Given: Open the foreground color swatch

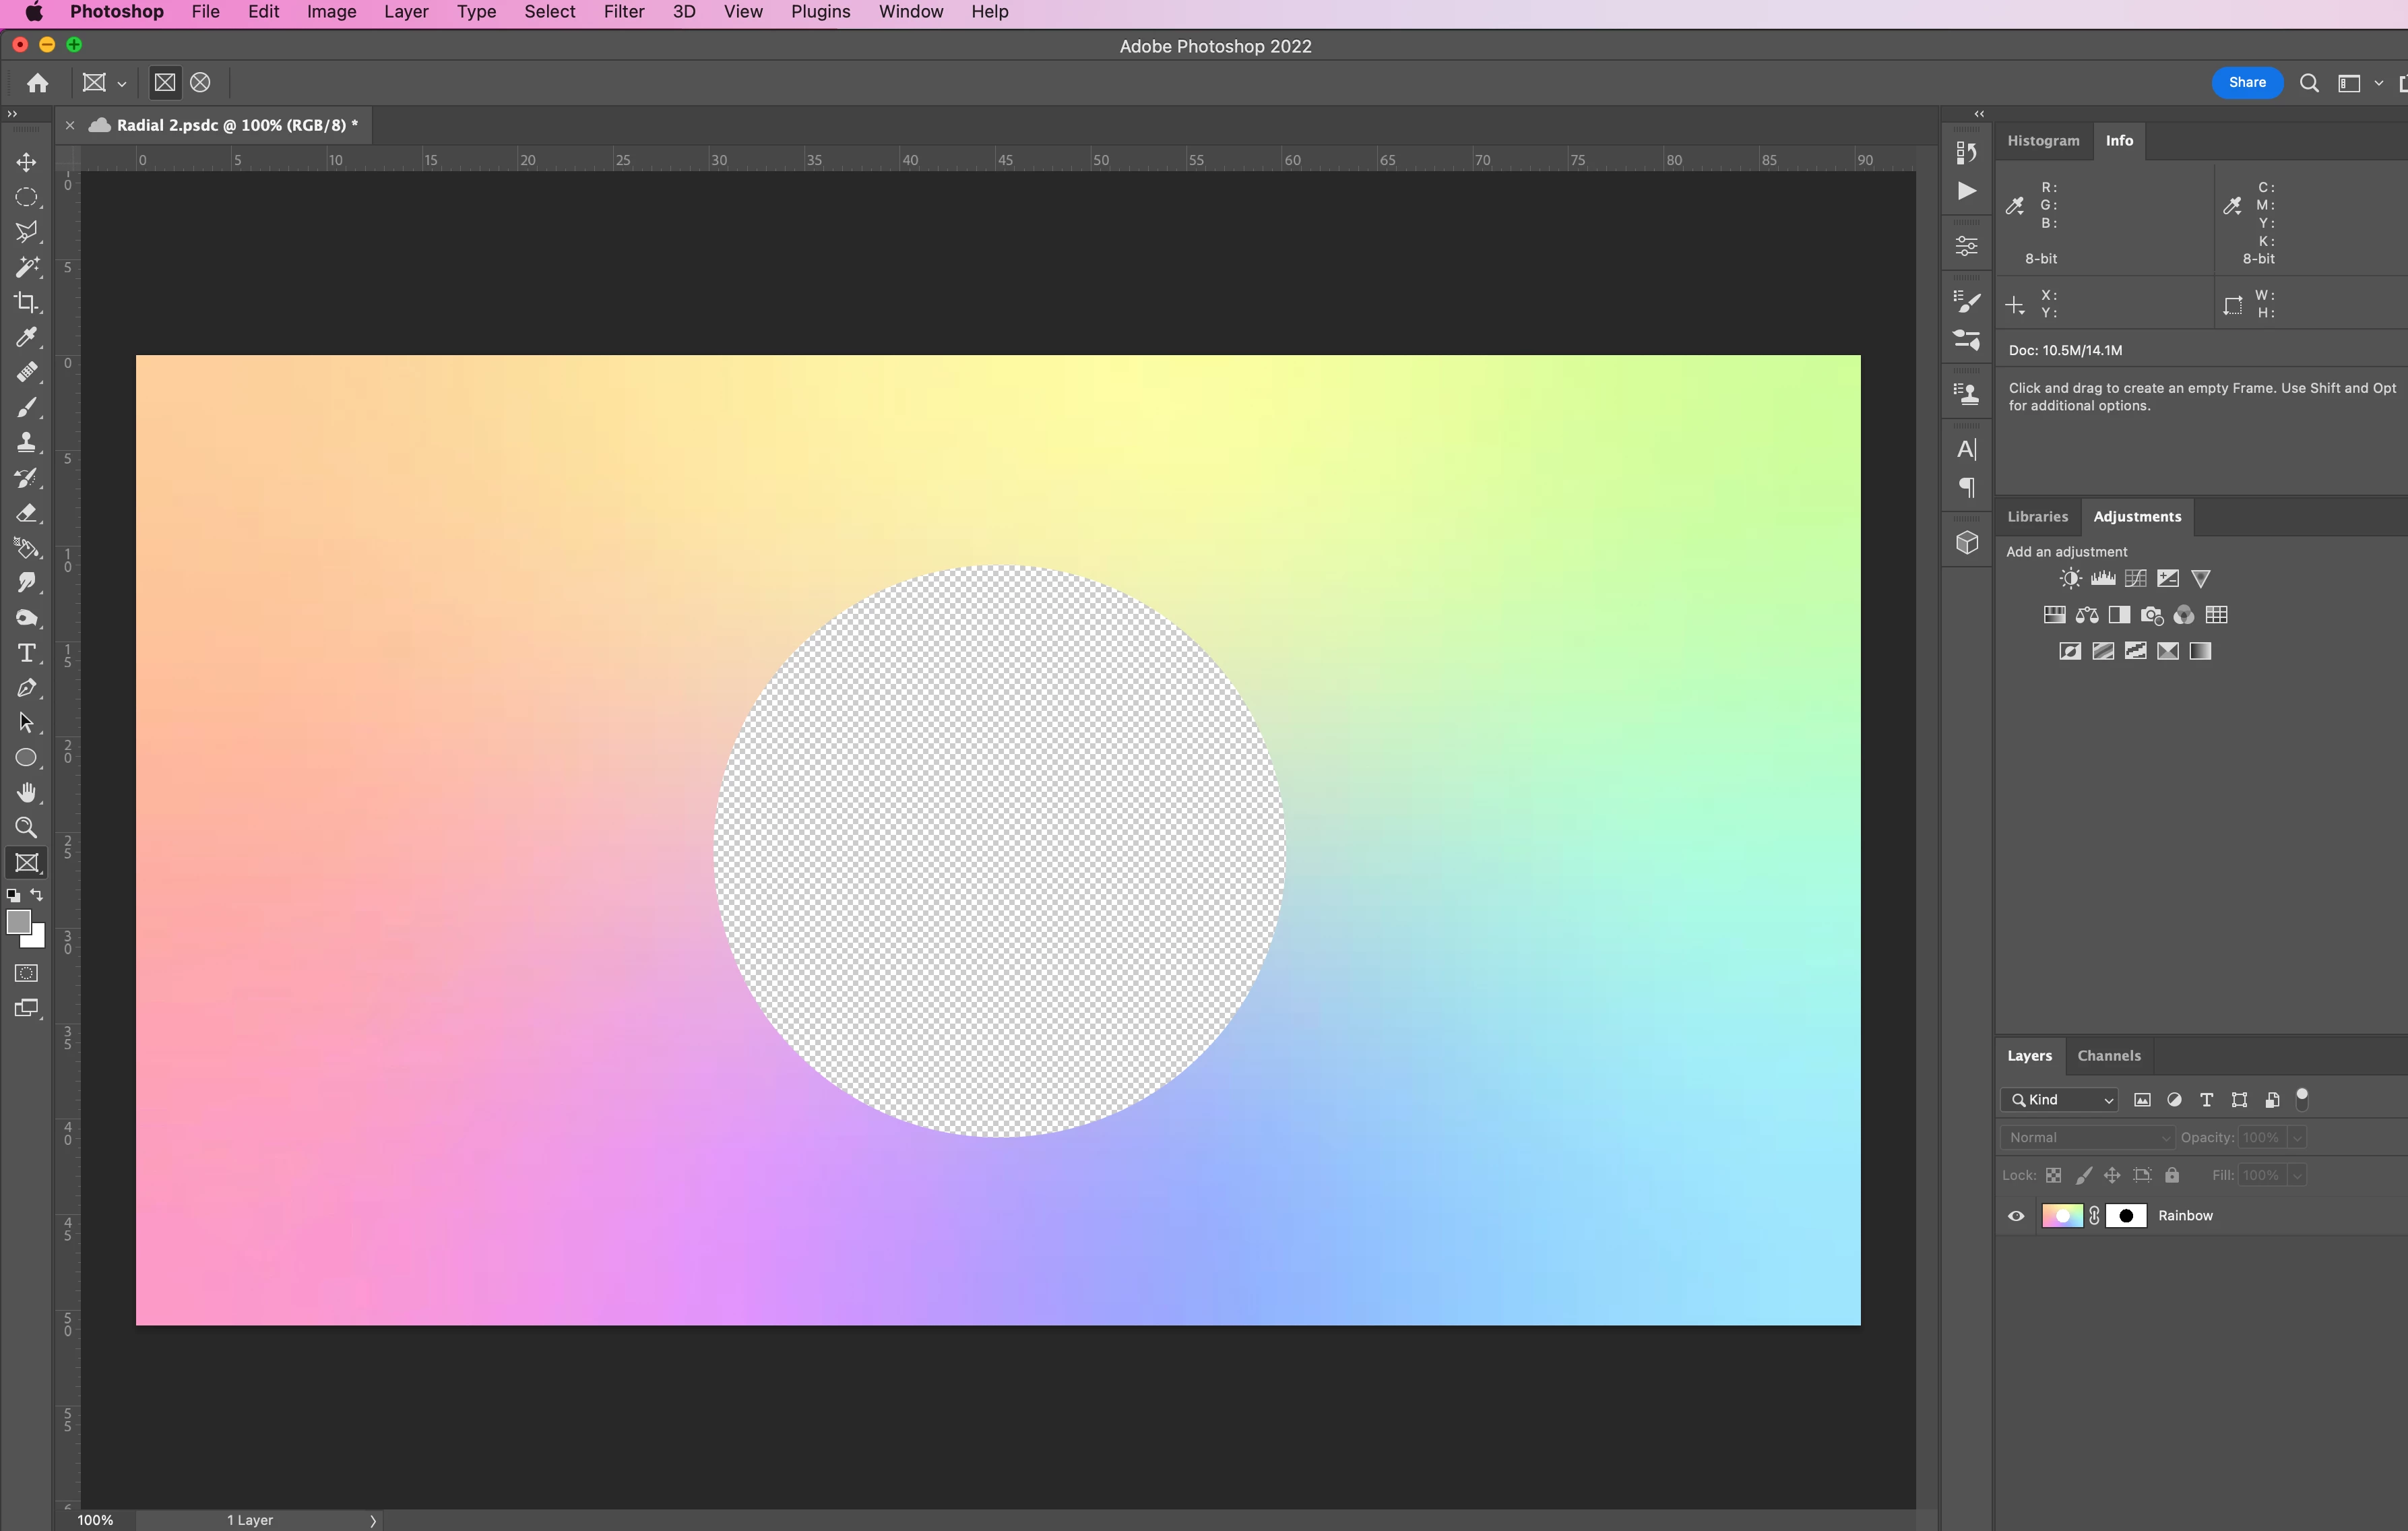Looking at the screenshot, I should tap(18, 922).
